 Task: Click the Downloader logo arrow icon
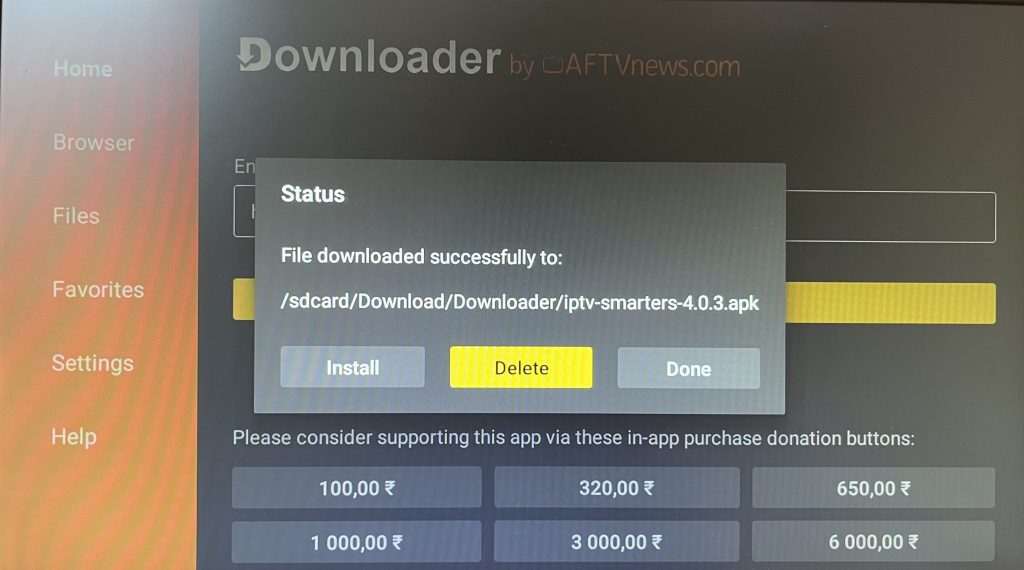pos(254,54)
